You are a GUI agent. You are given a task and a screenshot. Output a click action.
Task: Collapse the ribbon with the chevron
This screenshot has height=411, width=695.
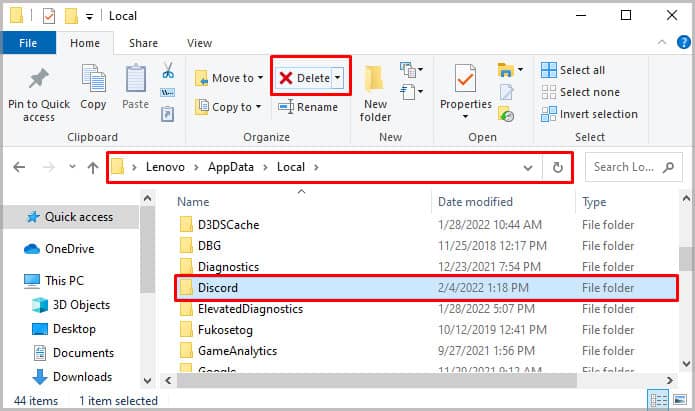[x=662, y=43]
